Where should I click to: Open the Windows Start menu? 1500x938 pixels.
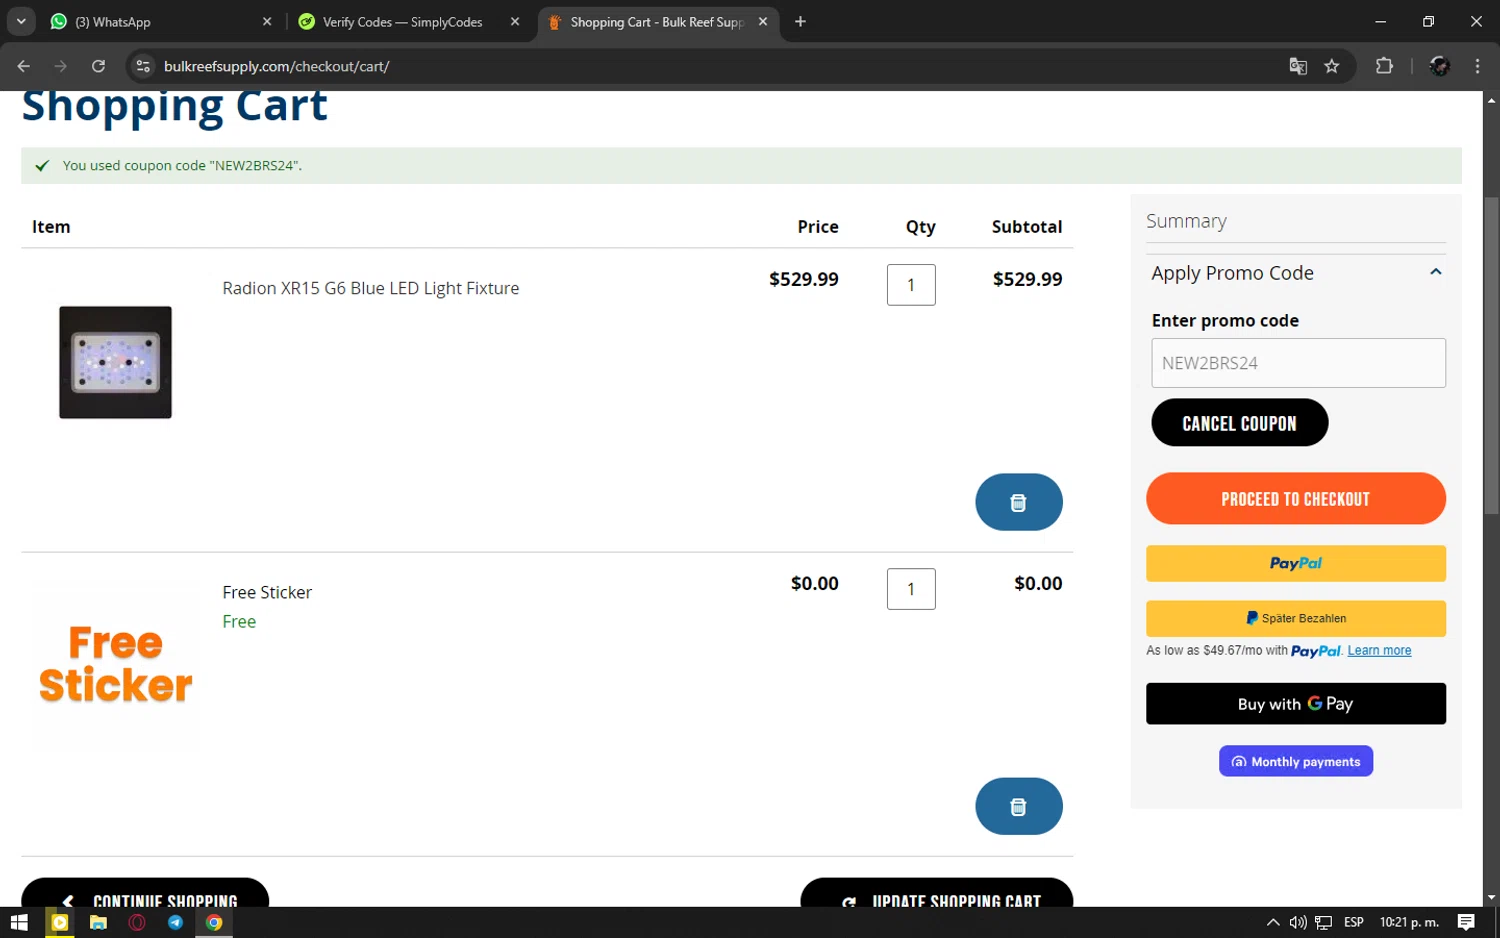click(x=19, y=922)
